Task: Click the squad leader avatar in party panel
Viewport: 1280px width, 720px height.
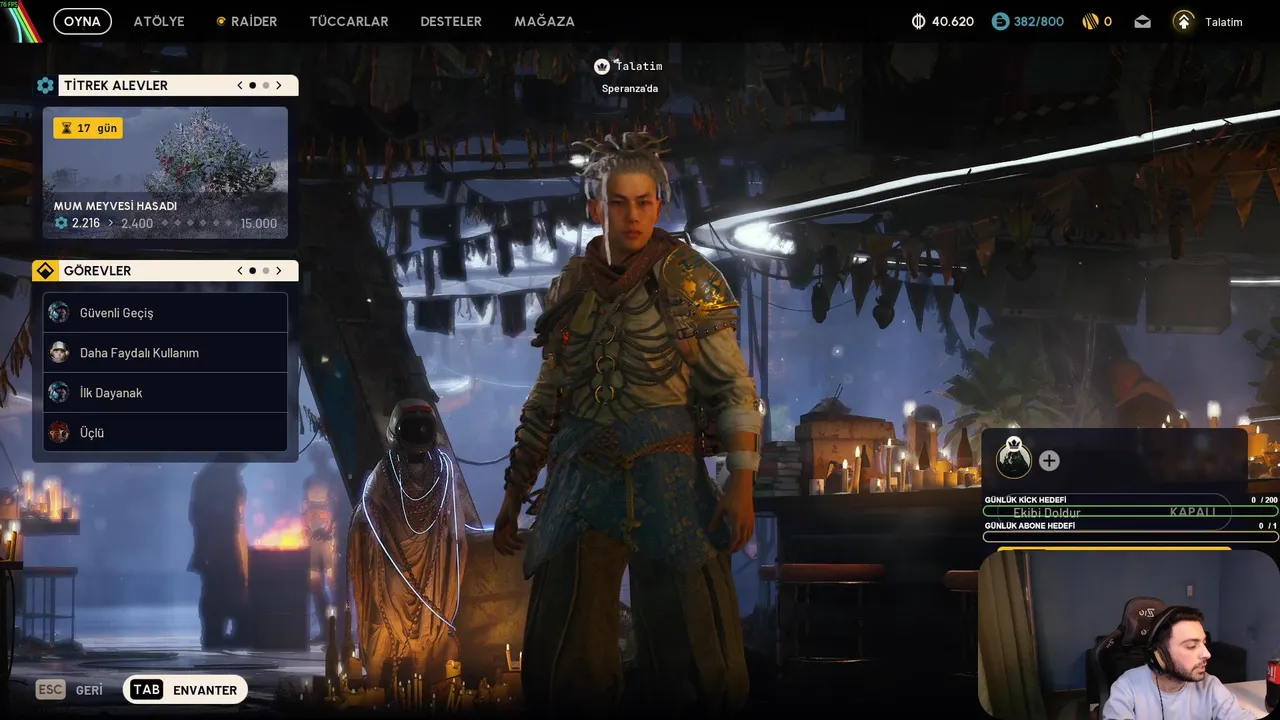Action: 1014,459
